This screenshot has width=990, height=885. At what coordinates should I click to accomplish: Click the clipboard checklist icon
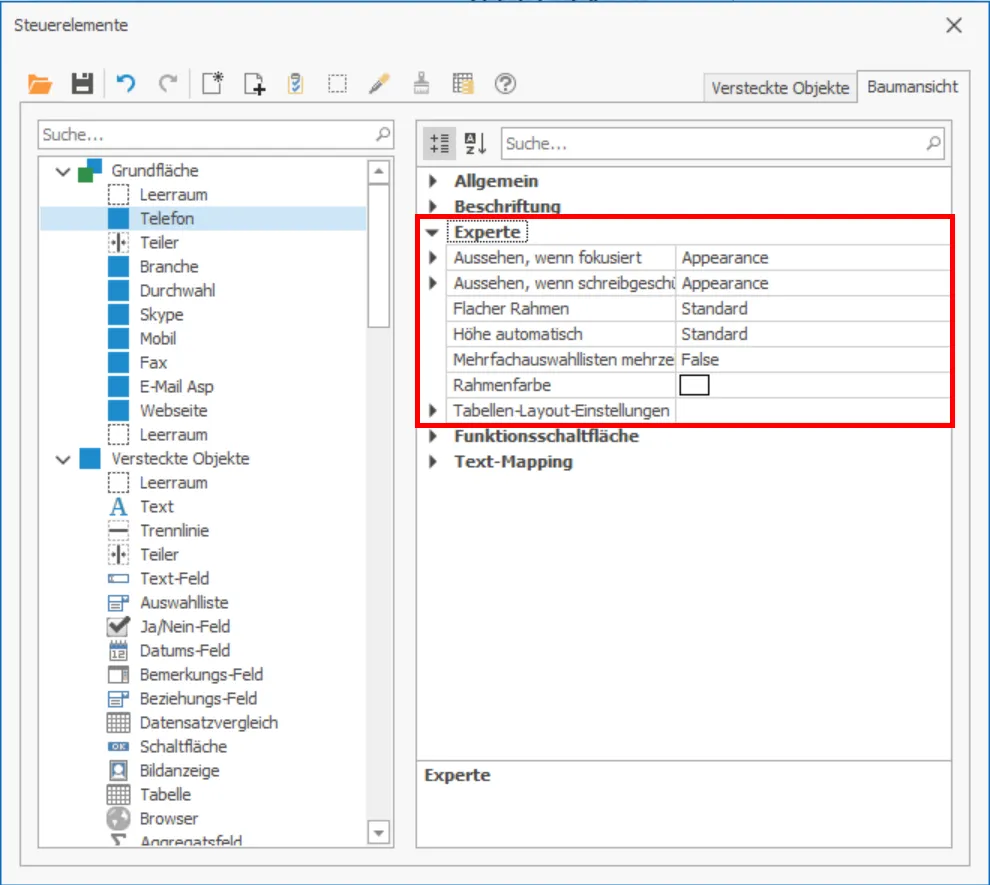click(x=295, y=84)
